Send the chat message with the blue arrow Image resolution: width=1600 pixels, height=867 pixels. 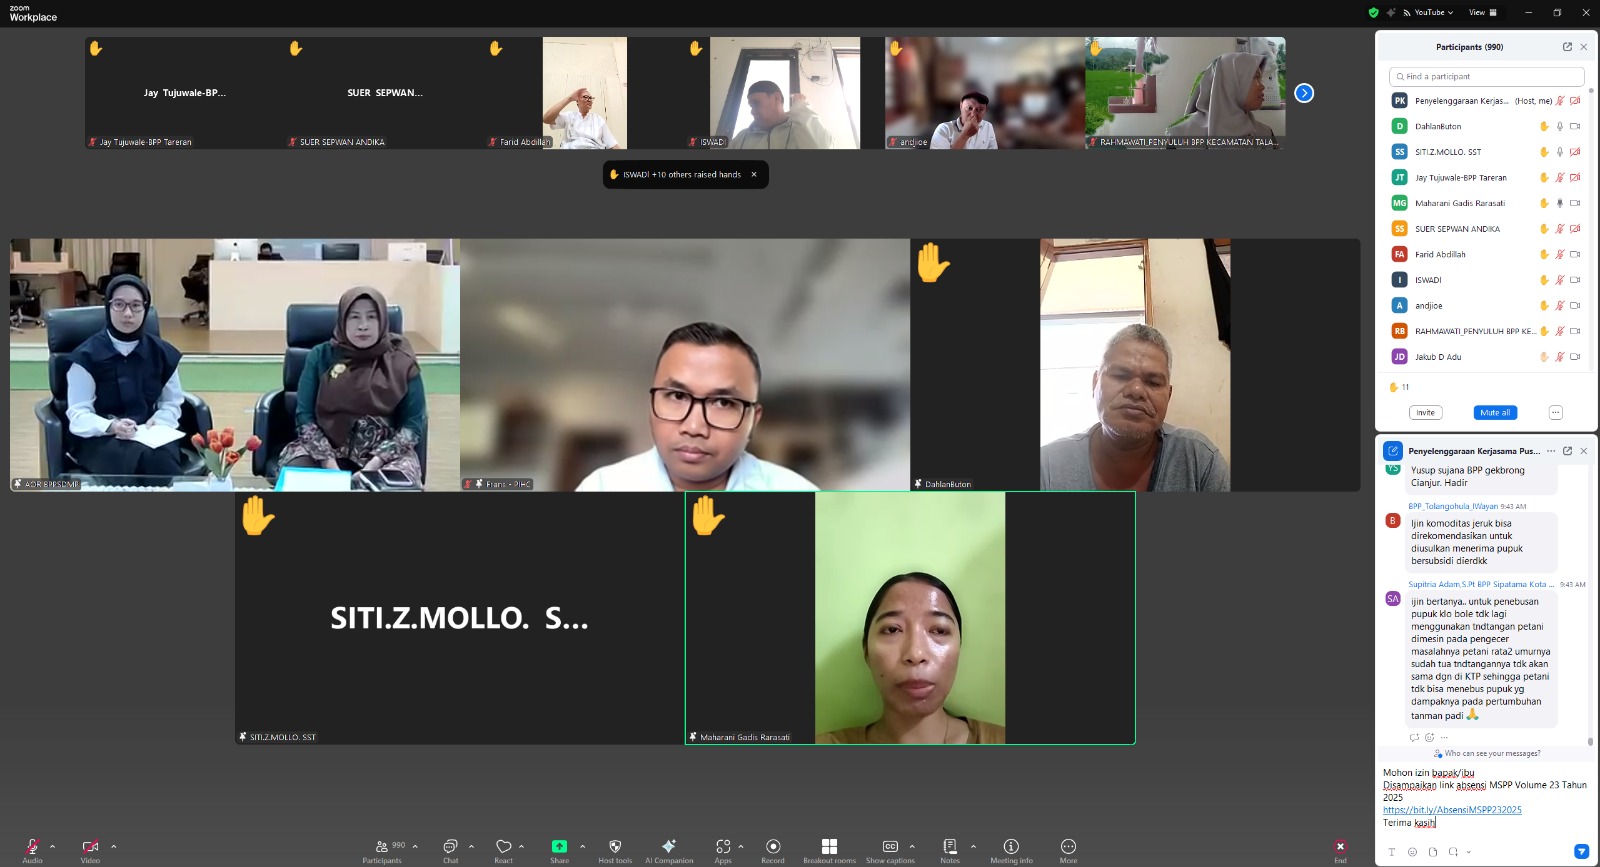tap(1581, 852)
